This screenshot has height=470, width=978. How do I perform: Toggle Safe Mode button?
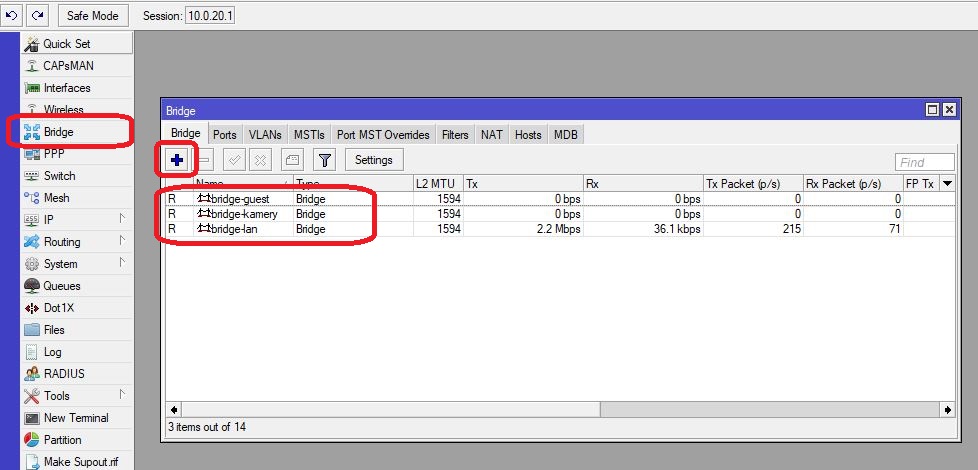coord(92,15)
